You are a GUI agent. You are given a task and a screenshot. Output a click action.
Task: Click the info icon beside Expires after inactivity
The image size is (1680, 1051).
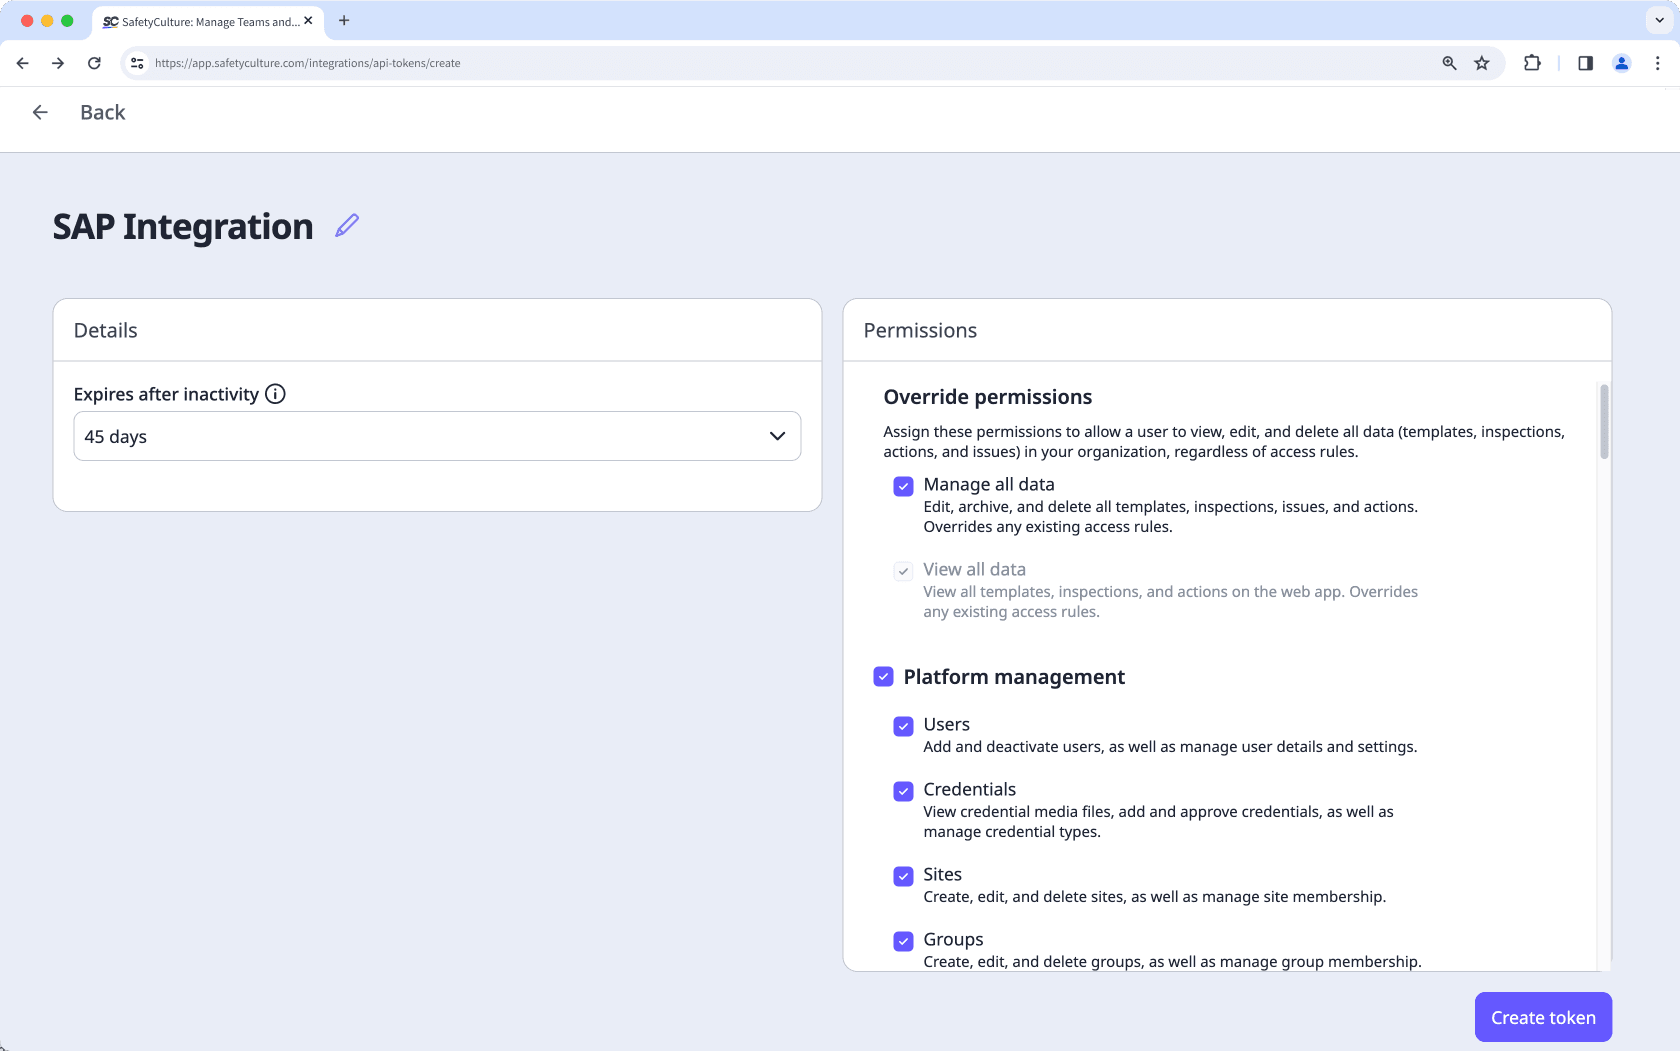(275, 394)
